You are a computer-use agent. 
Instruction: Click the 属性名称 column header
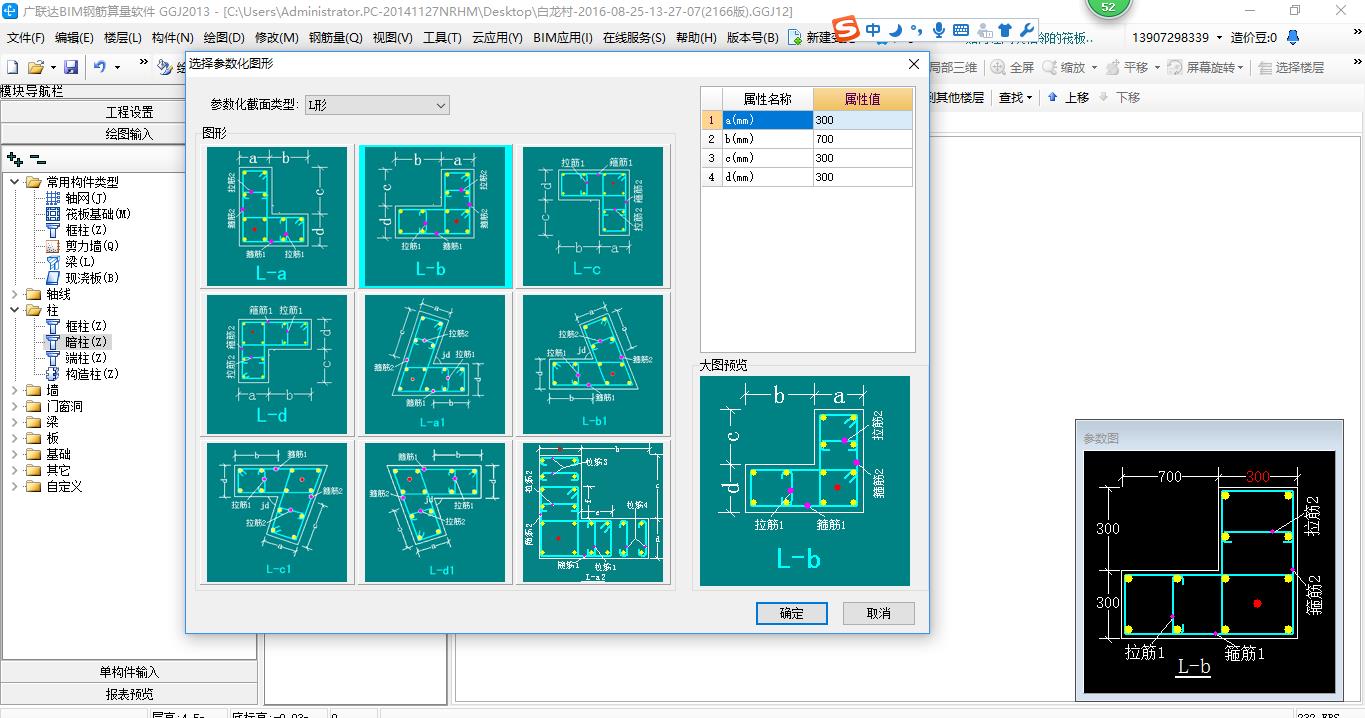click(767, 99)
